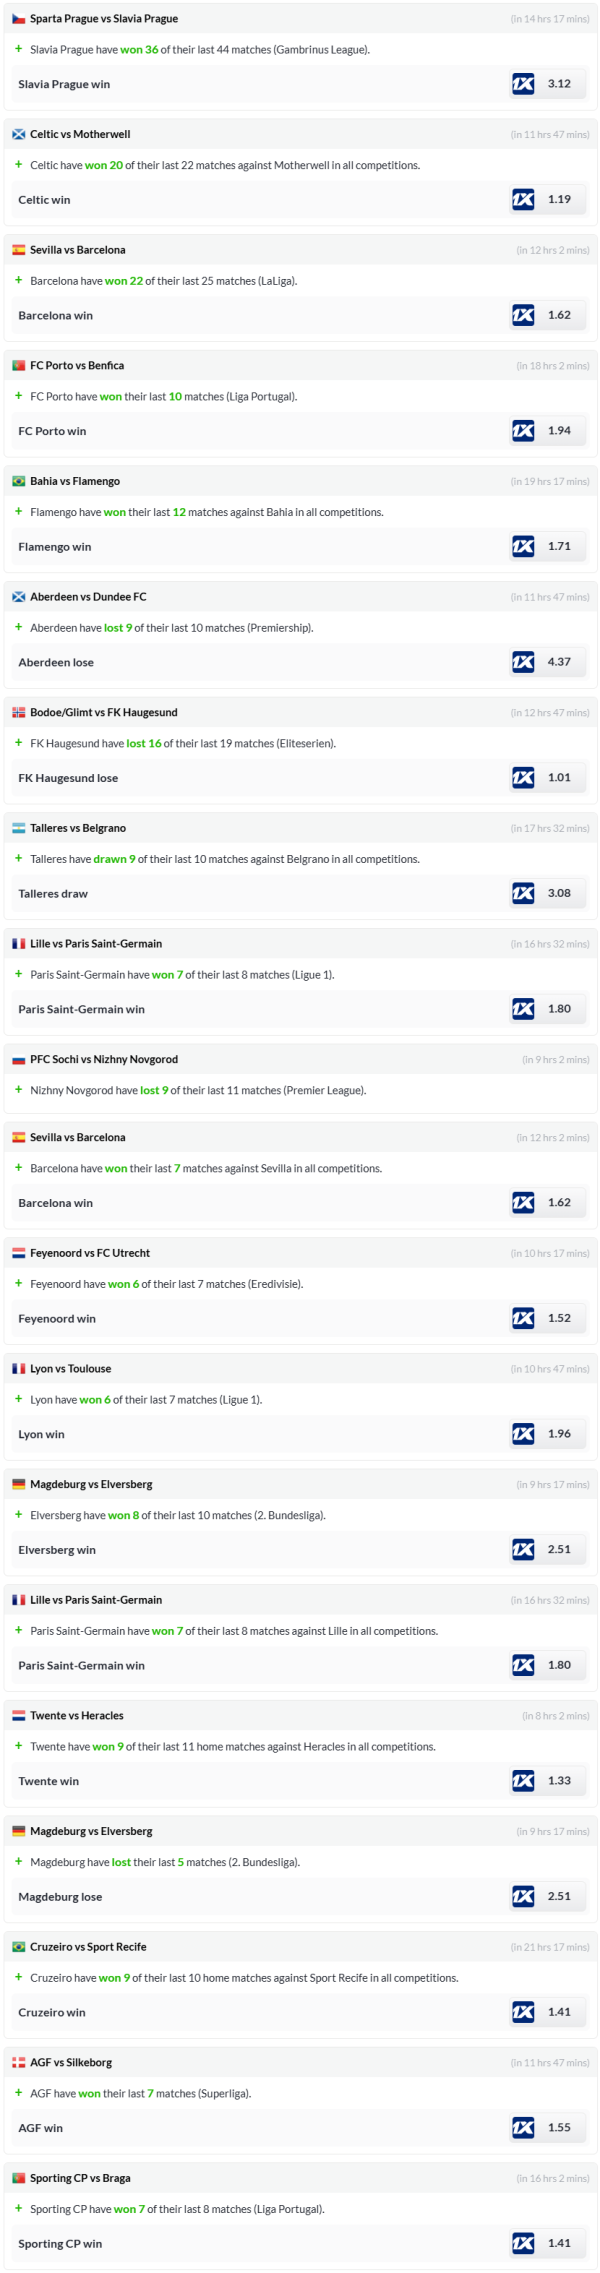Open the FC Porto vs Benfica match
The height and width of the screenshot is (2273, 600).
tap(77, 366)
